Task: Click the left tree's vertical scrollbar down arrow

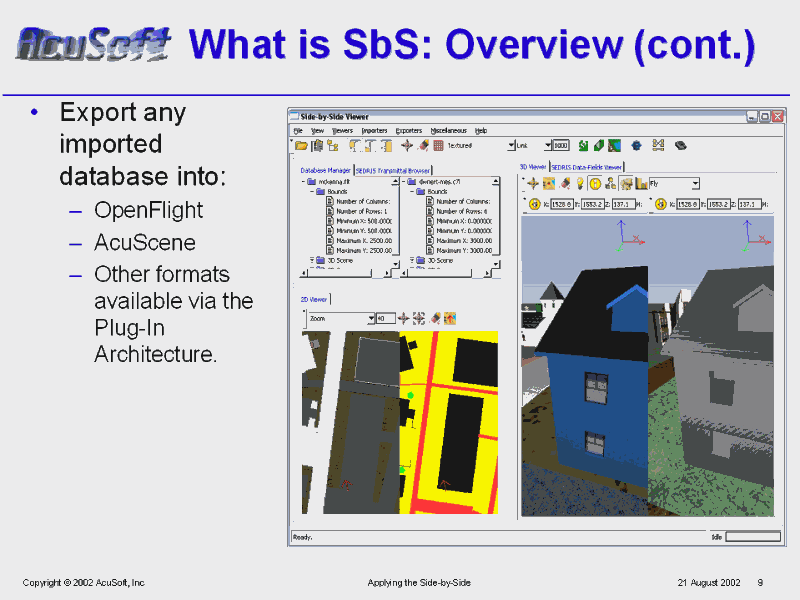Action: 396,262
